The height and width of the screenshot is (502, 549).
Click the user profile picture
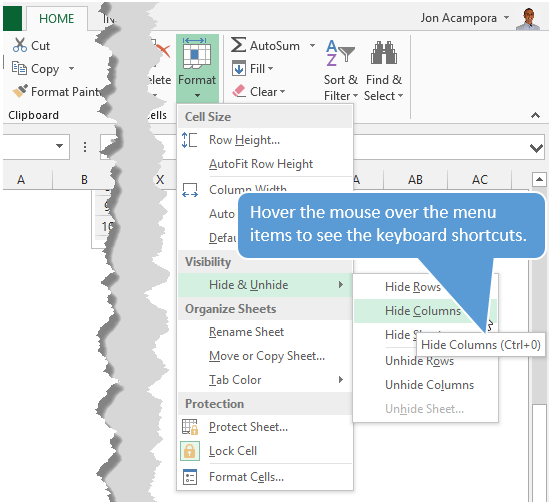pyautogui.click(x=528, y=19)
